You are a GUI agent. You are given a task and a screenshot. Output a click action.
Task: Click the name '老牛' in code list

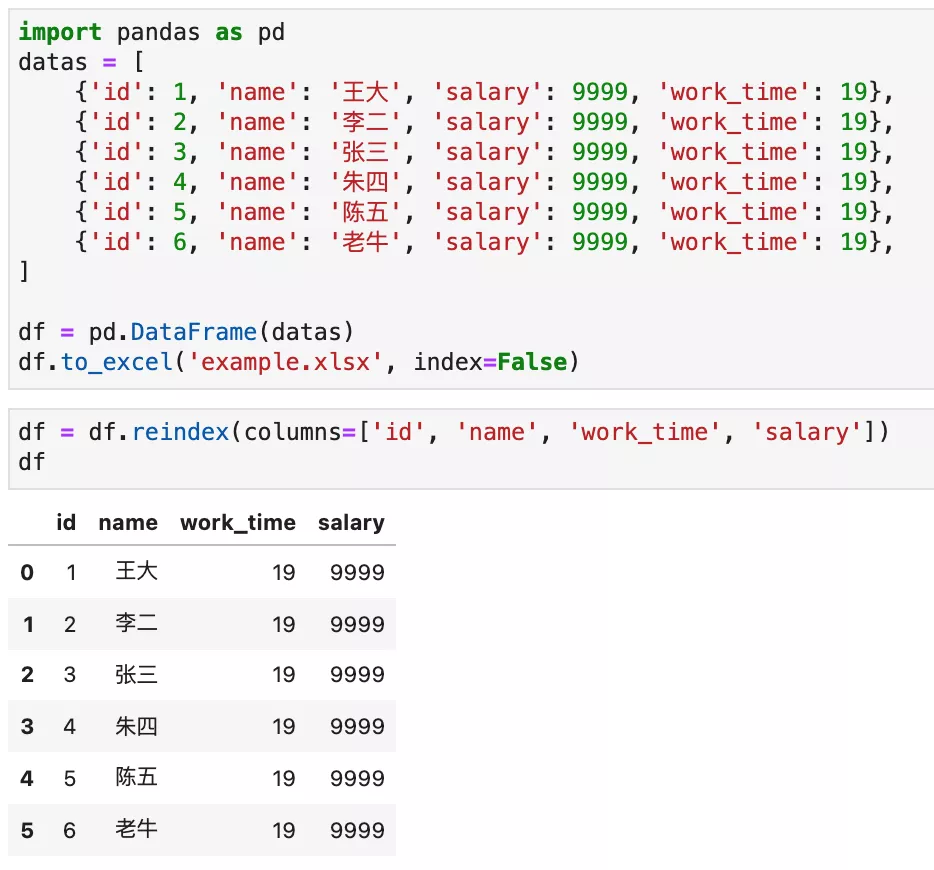(x=365, y=242)
